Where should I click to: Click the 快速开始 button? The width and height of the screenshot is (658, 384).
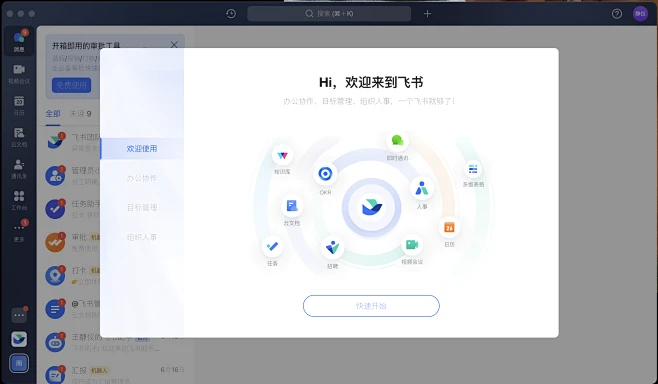[x=371, y=306]
